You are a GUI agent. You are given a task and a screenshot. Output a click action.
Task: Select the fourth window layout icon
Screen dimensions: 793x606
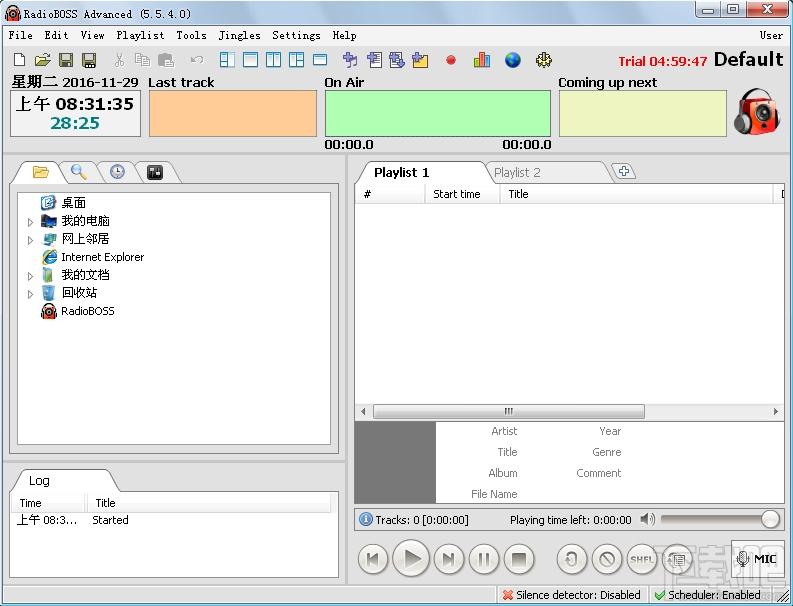[296, 60]
